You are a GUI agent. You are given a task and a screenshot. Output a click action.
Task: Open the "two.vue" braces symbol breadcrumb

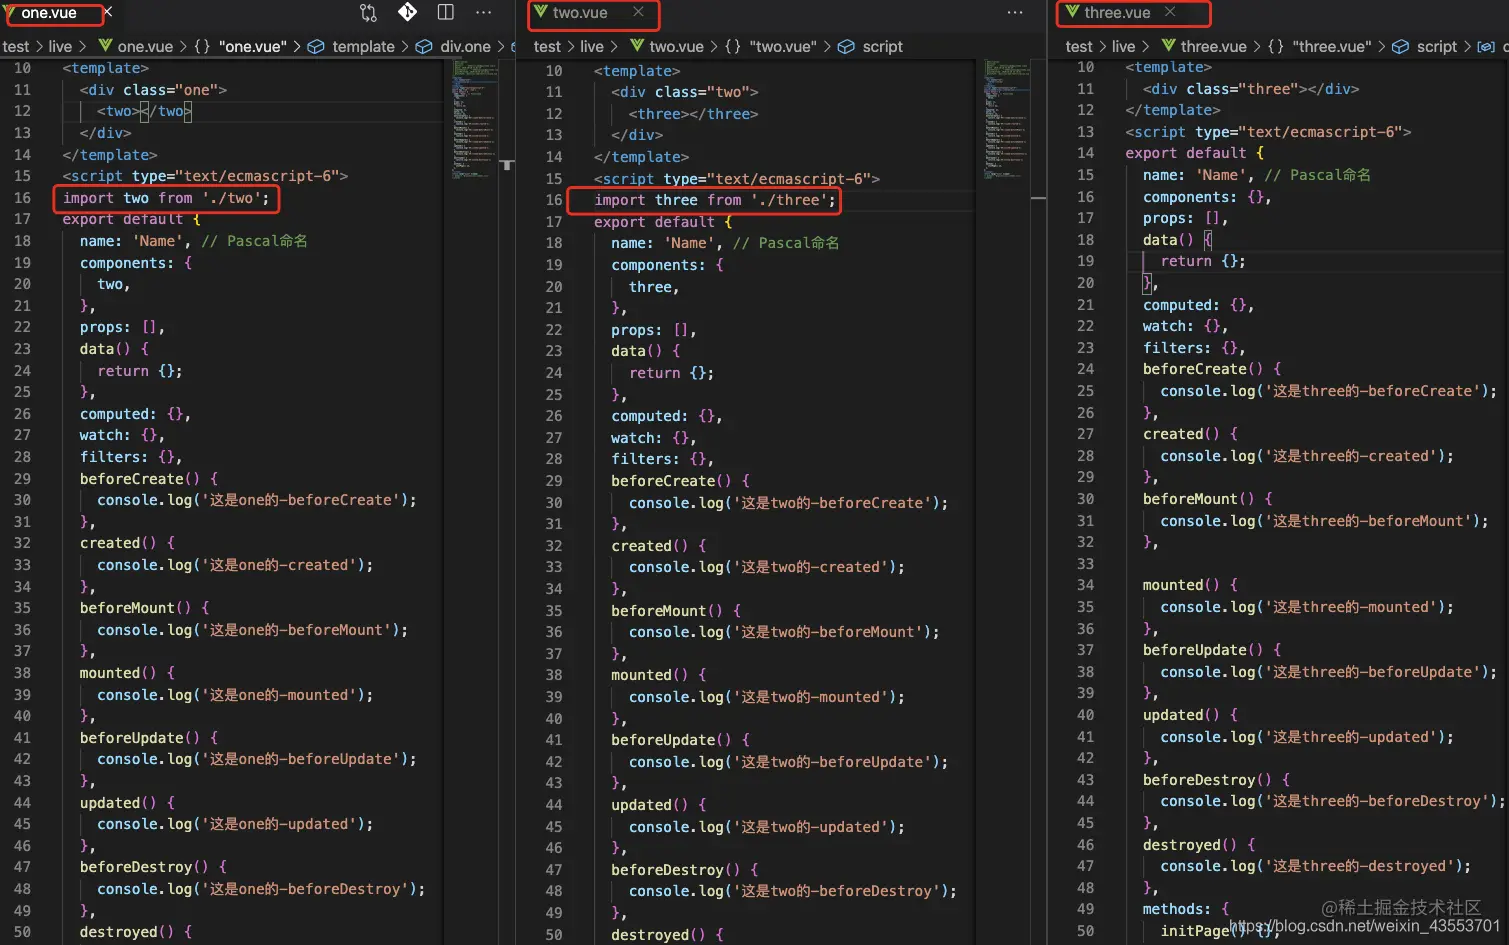771,47
